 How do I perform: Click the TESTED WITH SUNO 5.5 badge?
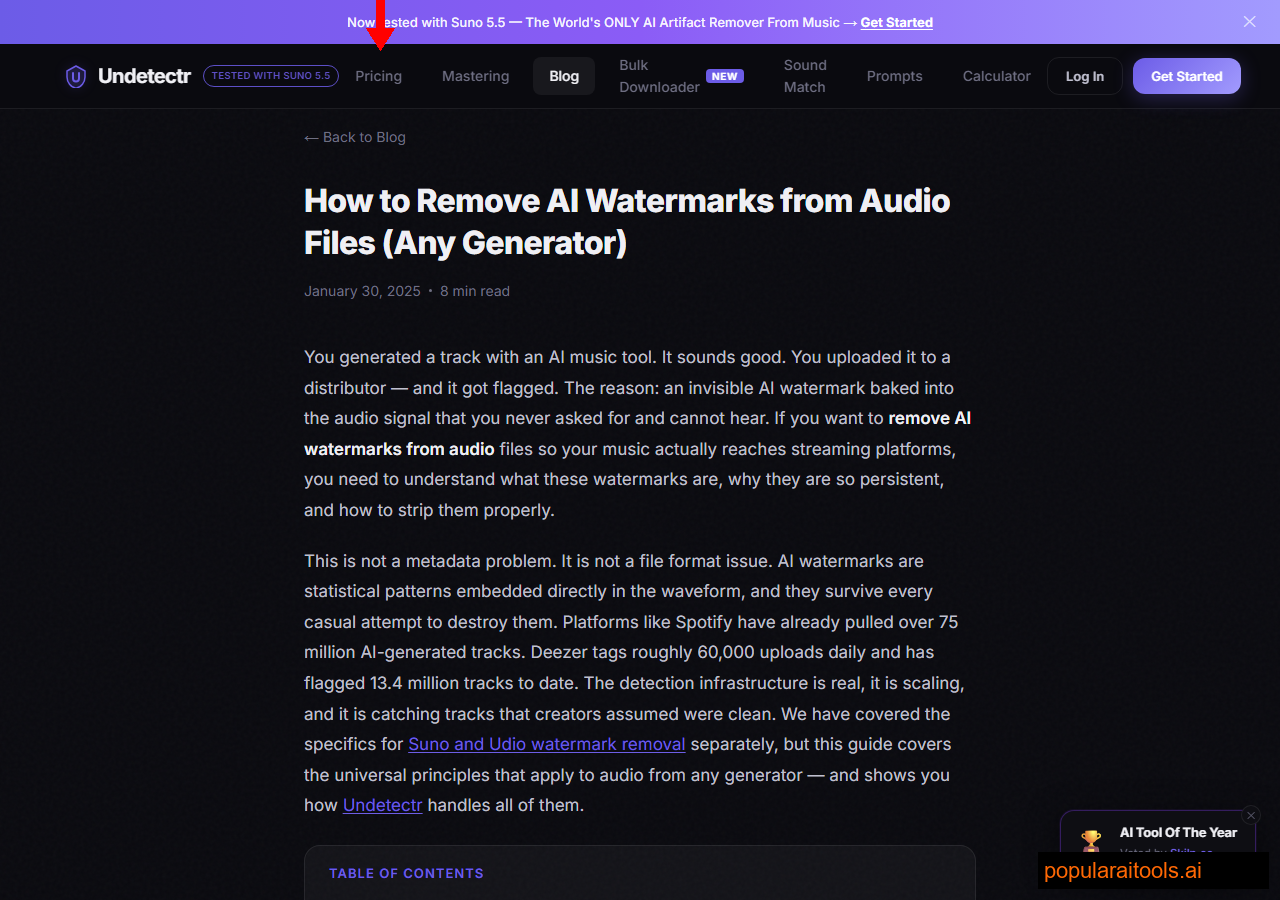pos(271,76)
